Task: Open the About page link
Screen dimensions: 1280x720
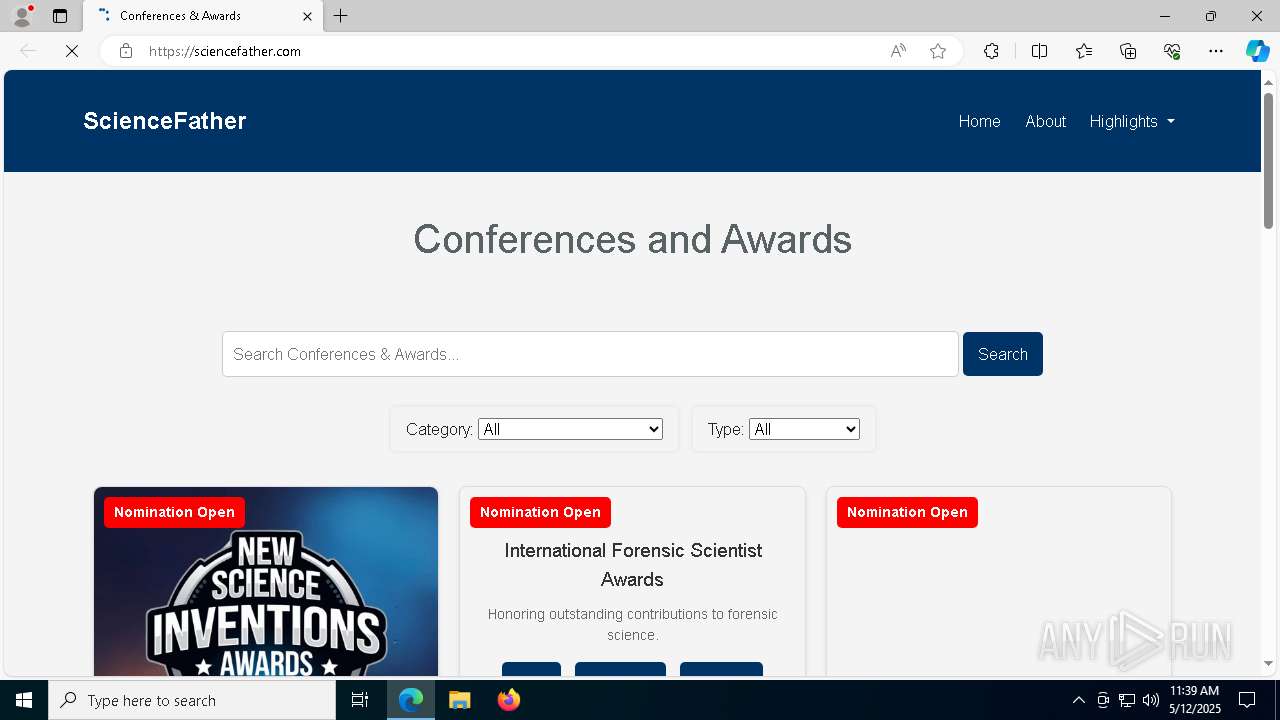Action: pos(1045,121)
